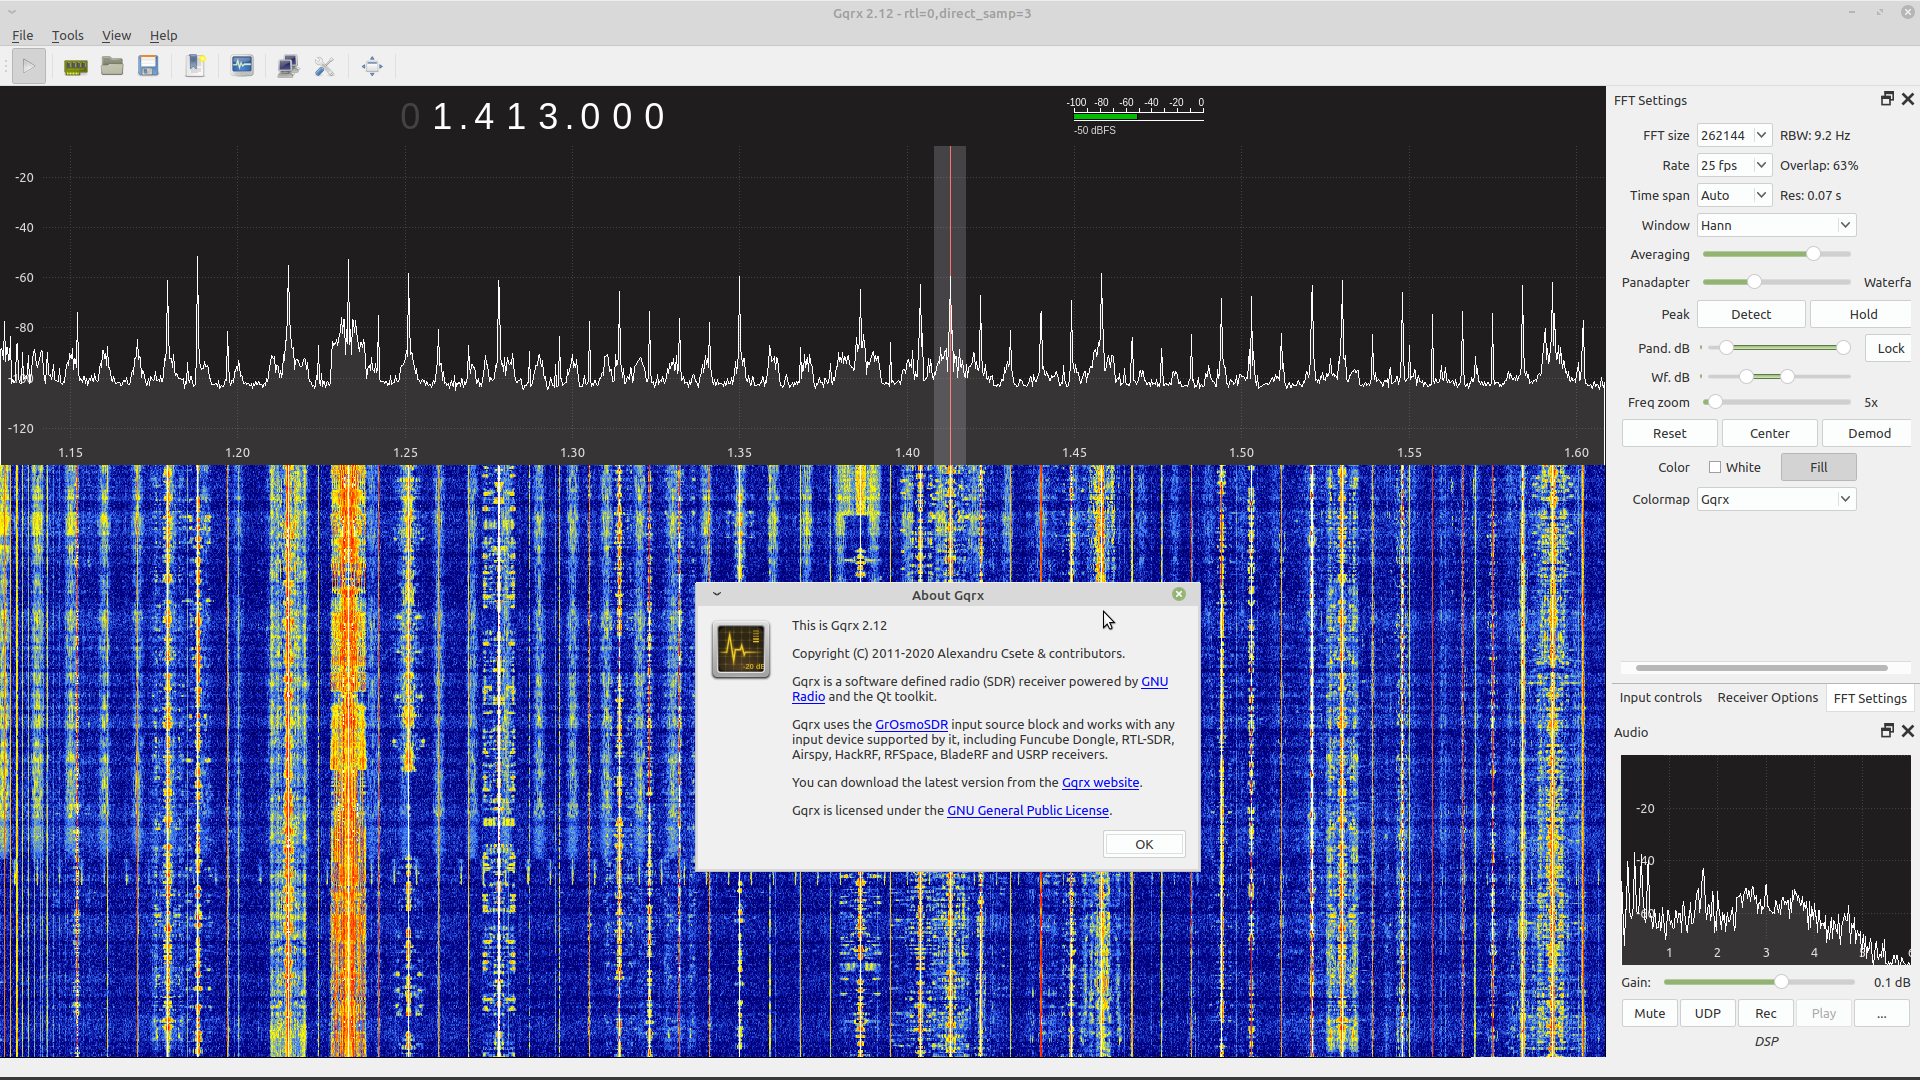This screenshot has height=1080, width=1920.
Task: Click the save settings floppy icon
Action: tap(149, 67)
